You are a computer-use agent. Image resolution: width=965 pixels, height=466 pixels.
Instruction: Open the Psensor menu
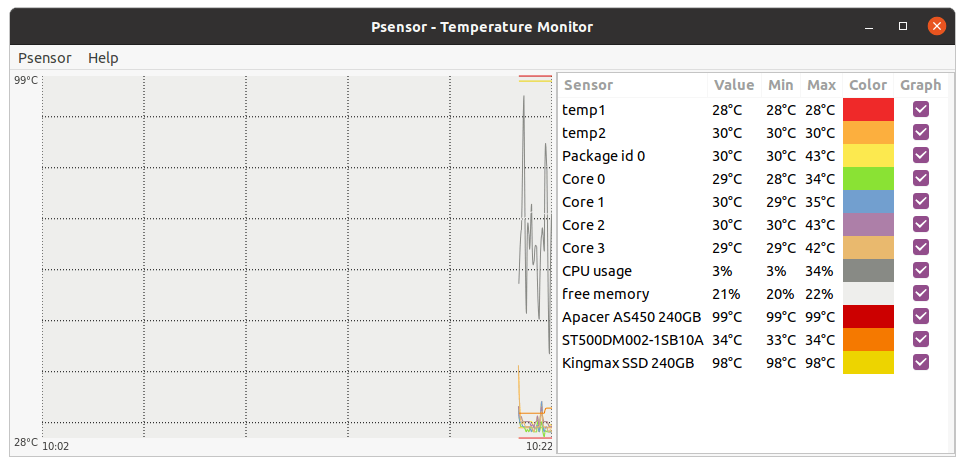[44, 58]
